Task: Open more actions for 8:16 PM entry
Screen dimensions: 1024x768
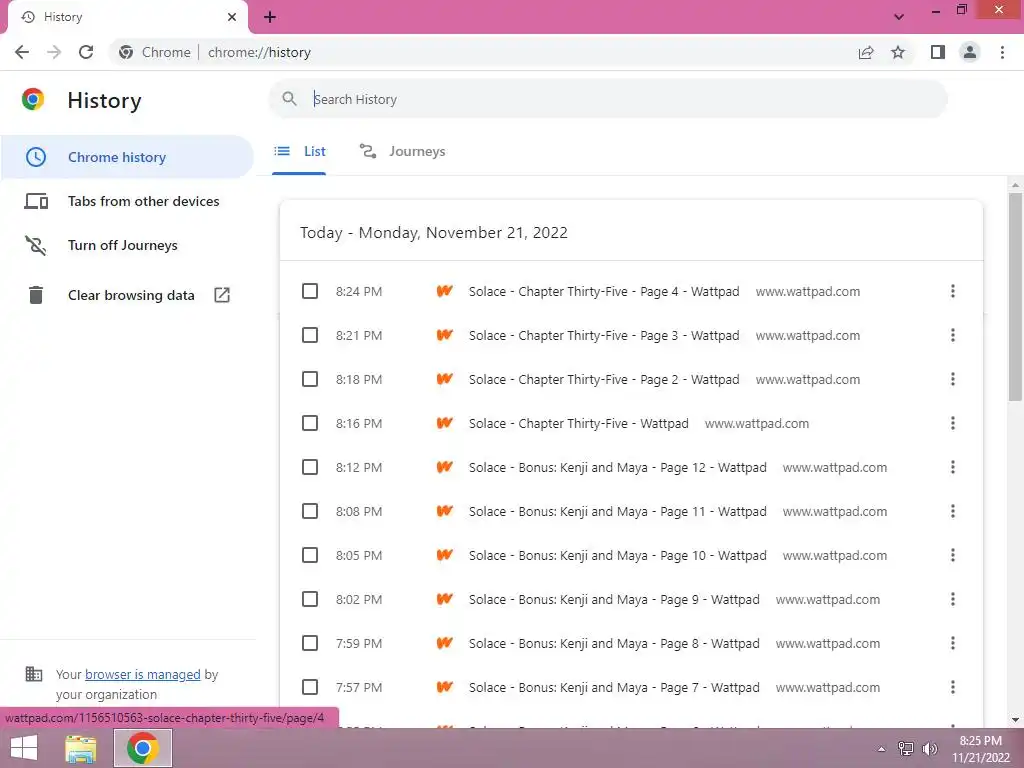Action: pos(953,423)
